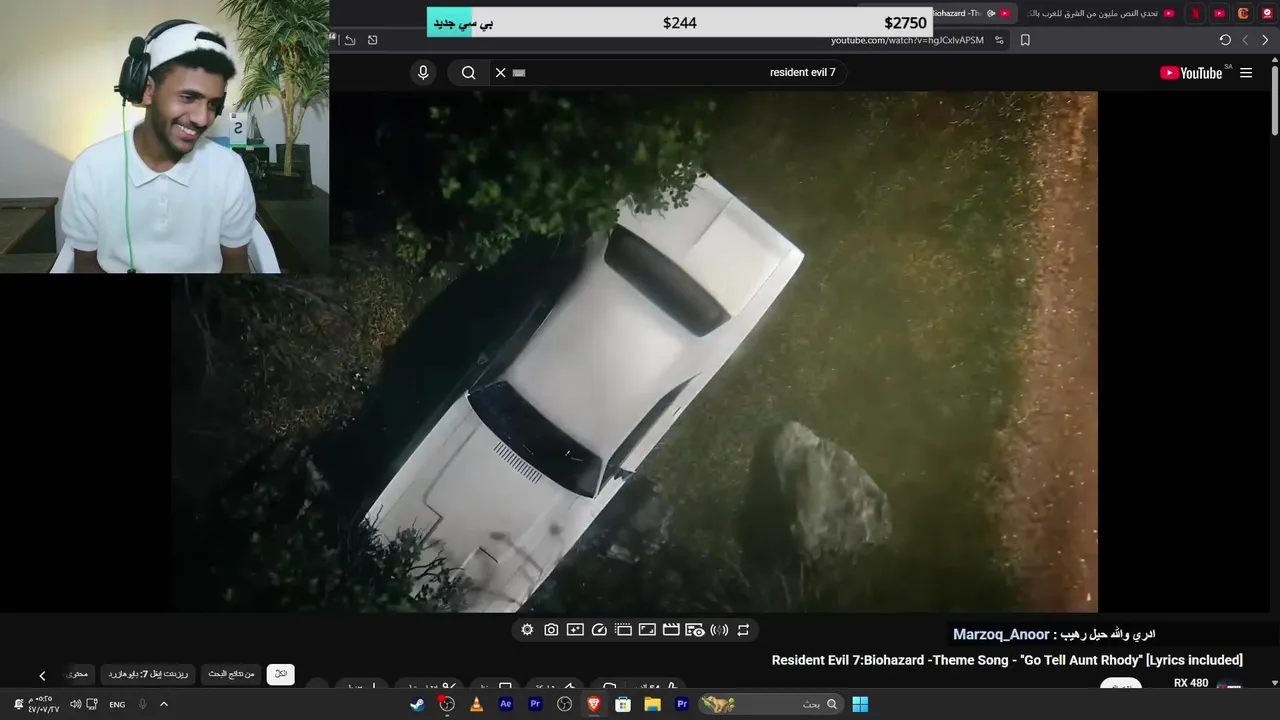Click the Windows taskbar search box
This screenshot has height=720, width=1280.
(x=771, y=704)
